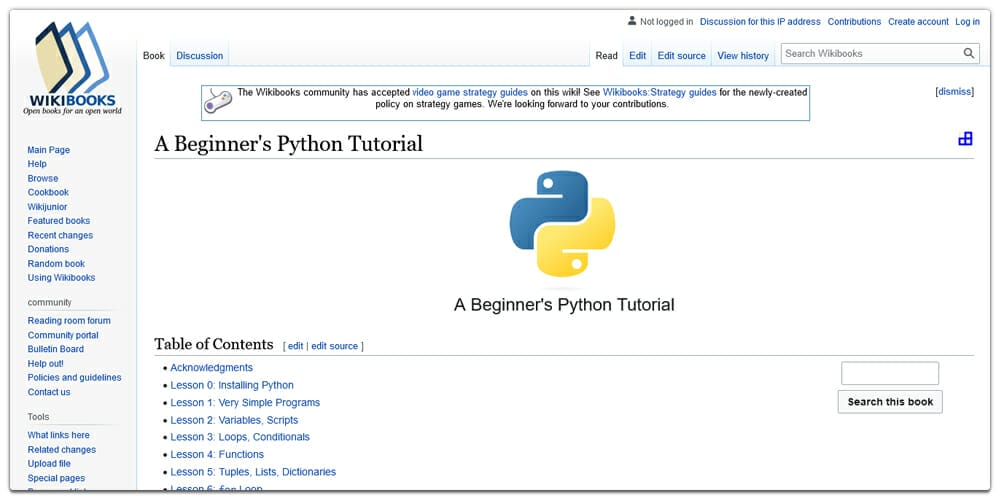This screenshot has height=500, width=1000.
Task: Click the game controller icon in notice
Action: point(217,101)
